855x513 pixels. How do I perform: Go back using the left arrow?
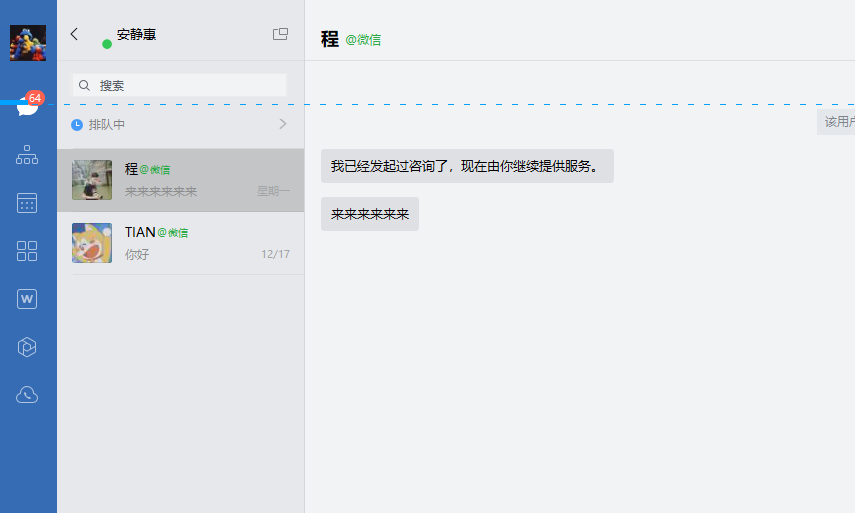[x=74, y=34]
